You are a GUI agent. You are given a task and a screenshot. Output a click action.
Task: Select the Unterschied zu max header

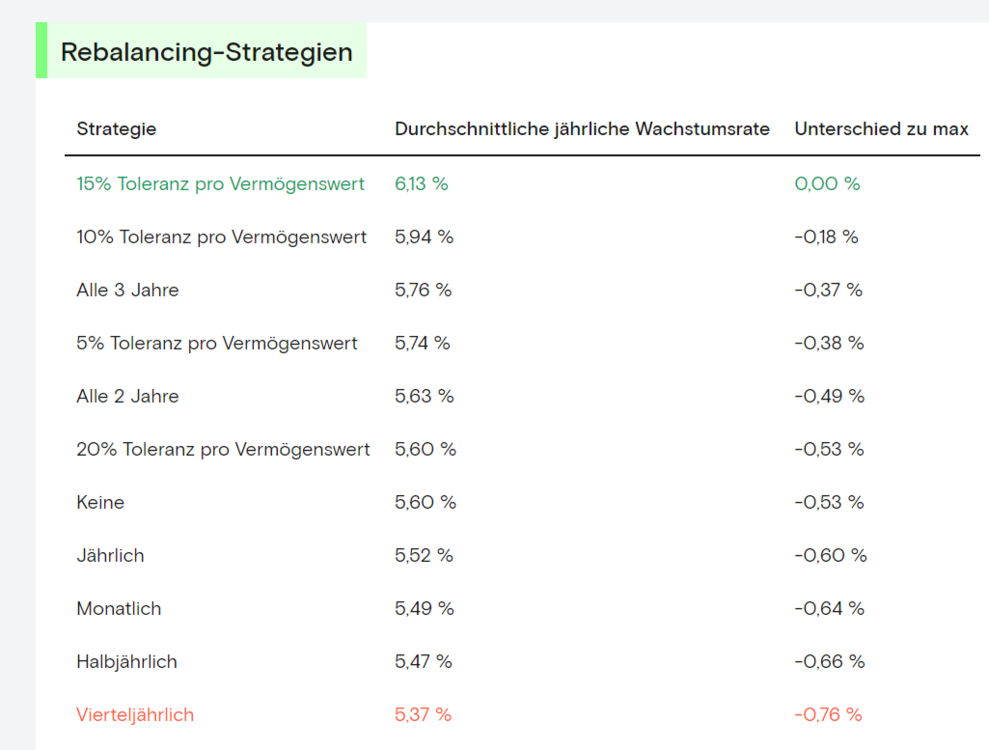(881, 129)
